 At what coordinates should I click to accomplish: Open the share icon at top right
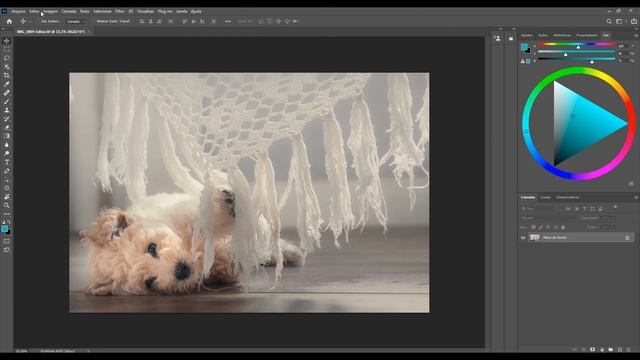634,21
